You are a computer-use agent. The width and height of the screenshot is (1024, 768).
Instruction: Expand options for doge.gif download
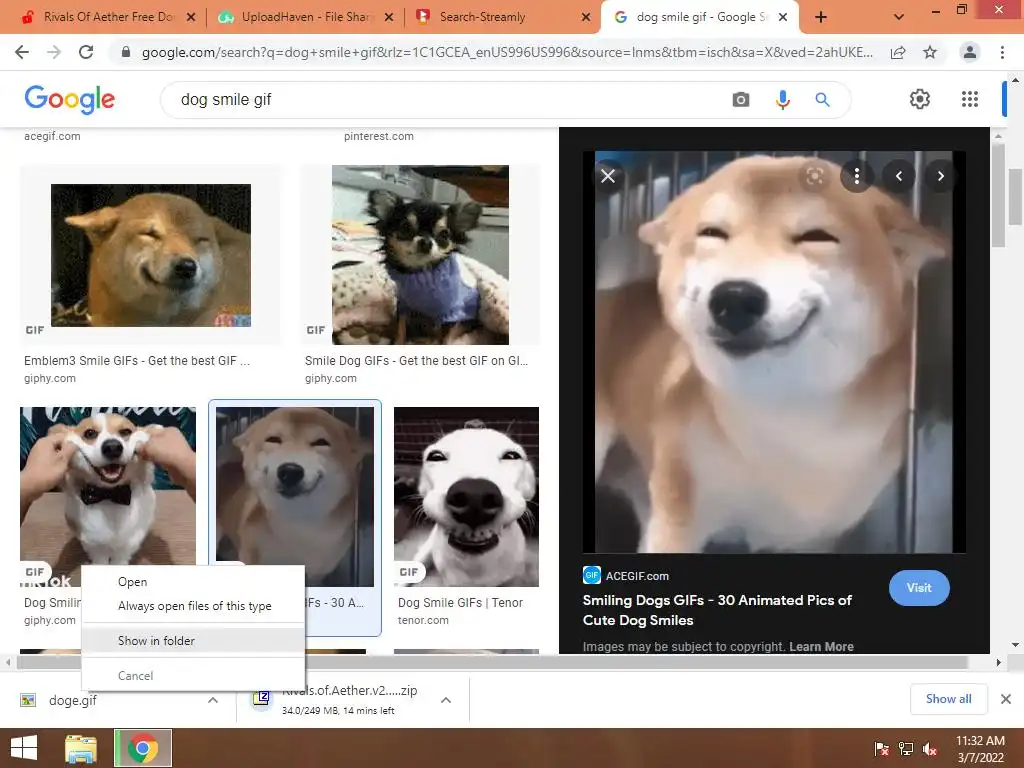(x=213, y=700)
